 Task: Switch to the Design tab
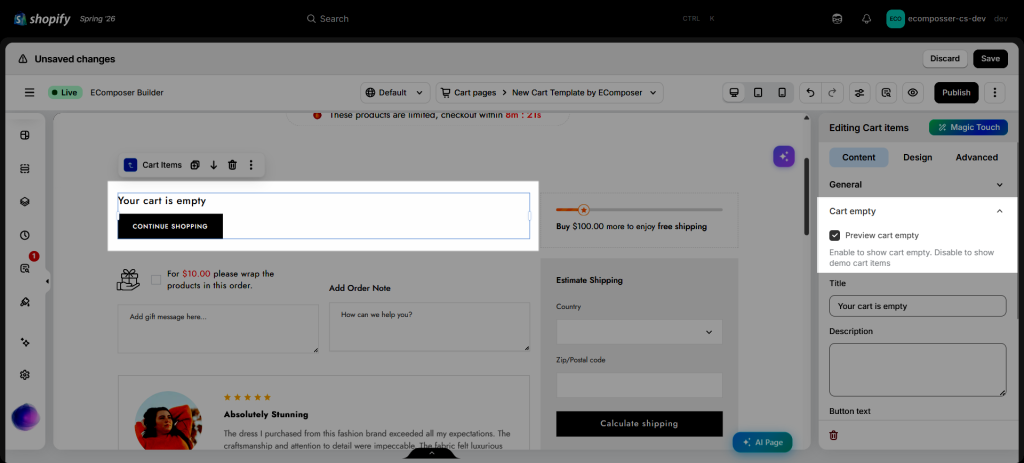click(918, 157)
